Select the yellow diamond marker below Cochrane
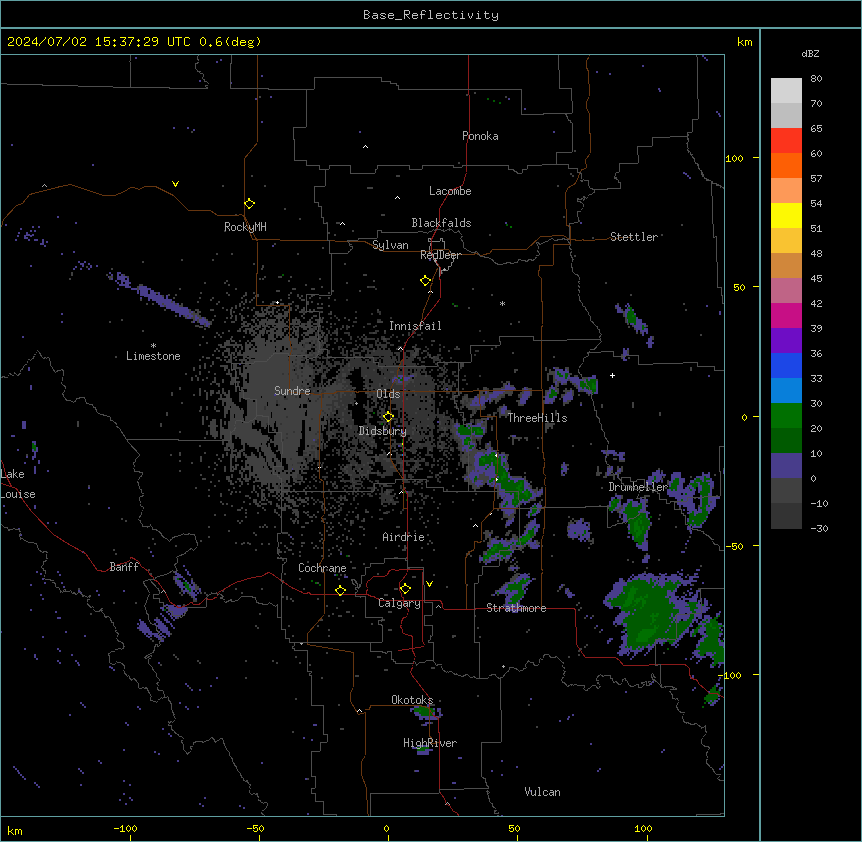 [x=340, y=590]
